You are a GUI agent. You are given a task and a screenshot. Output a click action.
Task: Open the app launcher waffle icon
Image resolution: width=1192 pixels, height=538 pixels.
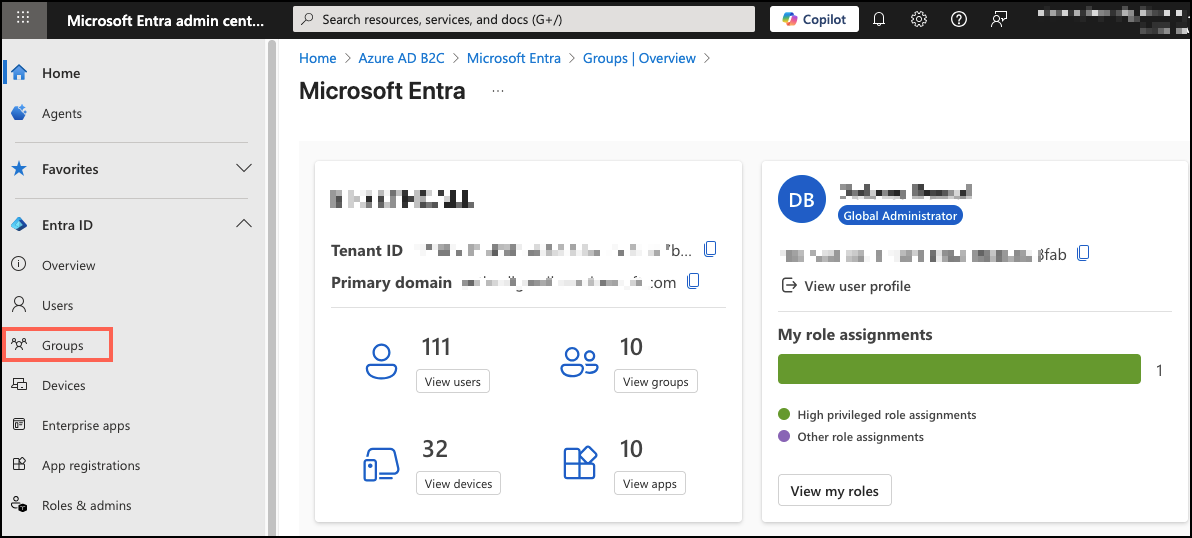pyautogui.click(x=24, y=19)
